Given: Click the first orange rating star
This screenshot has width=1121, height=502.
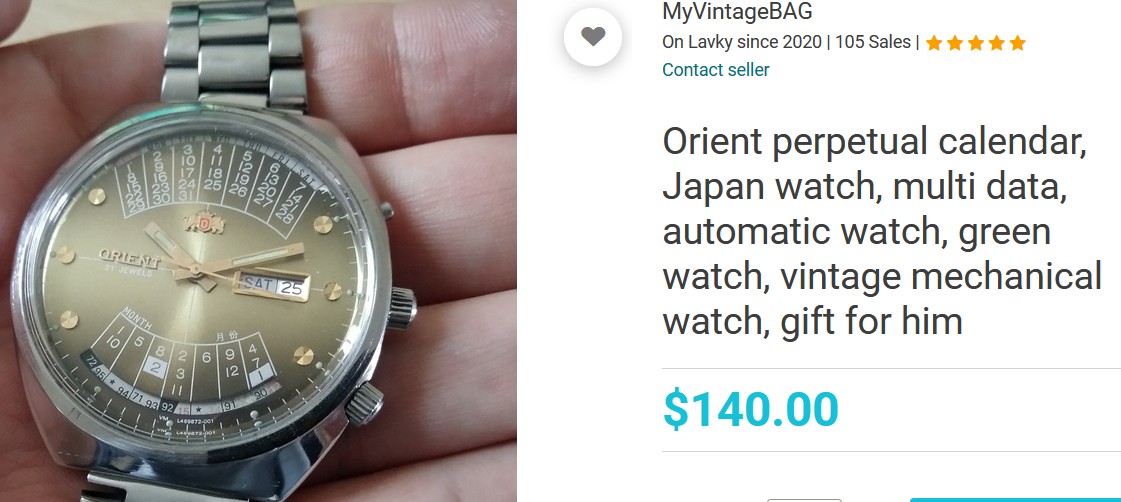Looking at the screenshot, I should tap(934, 43).
